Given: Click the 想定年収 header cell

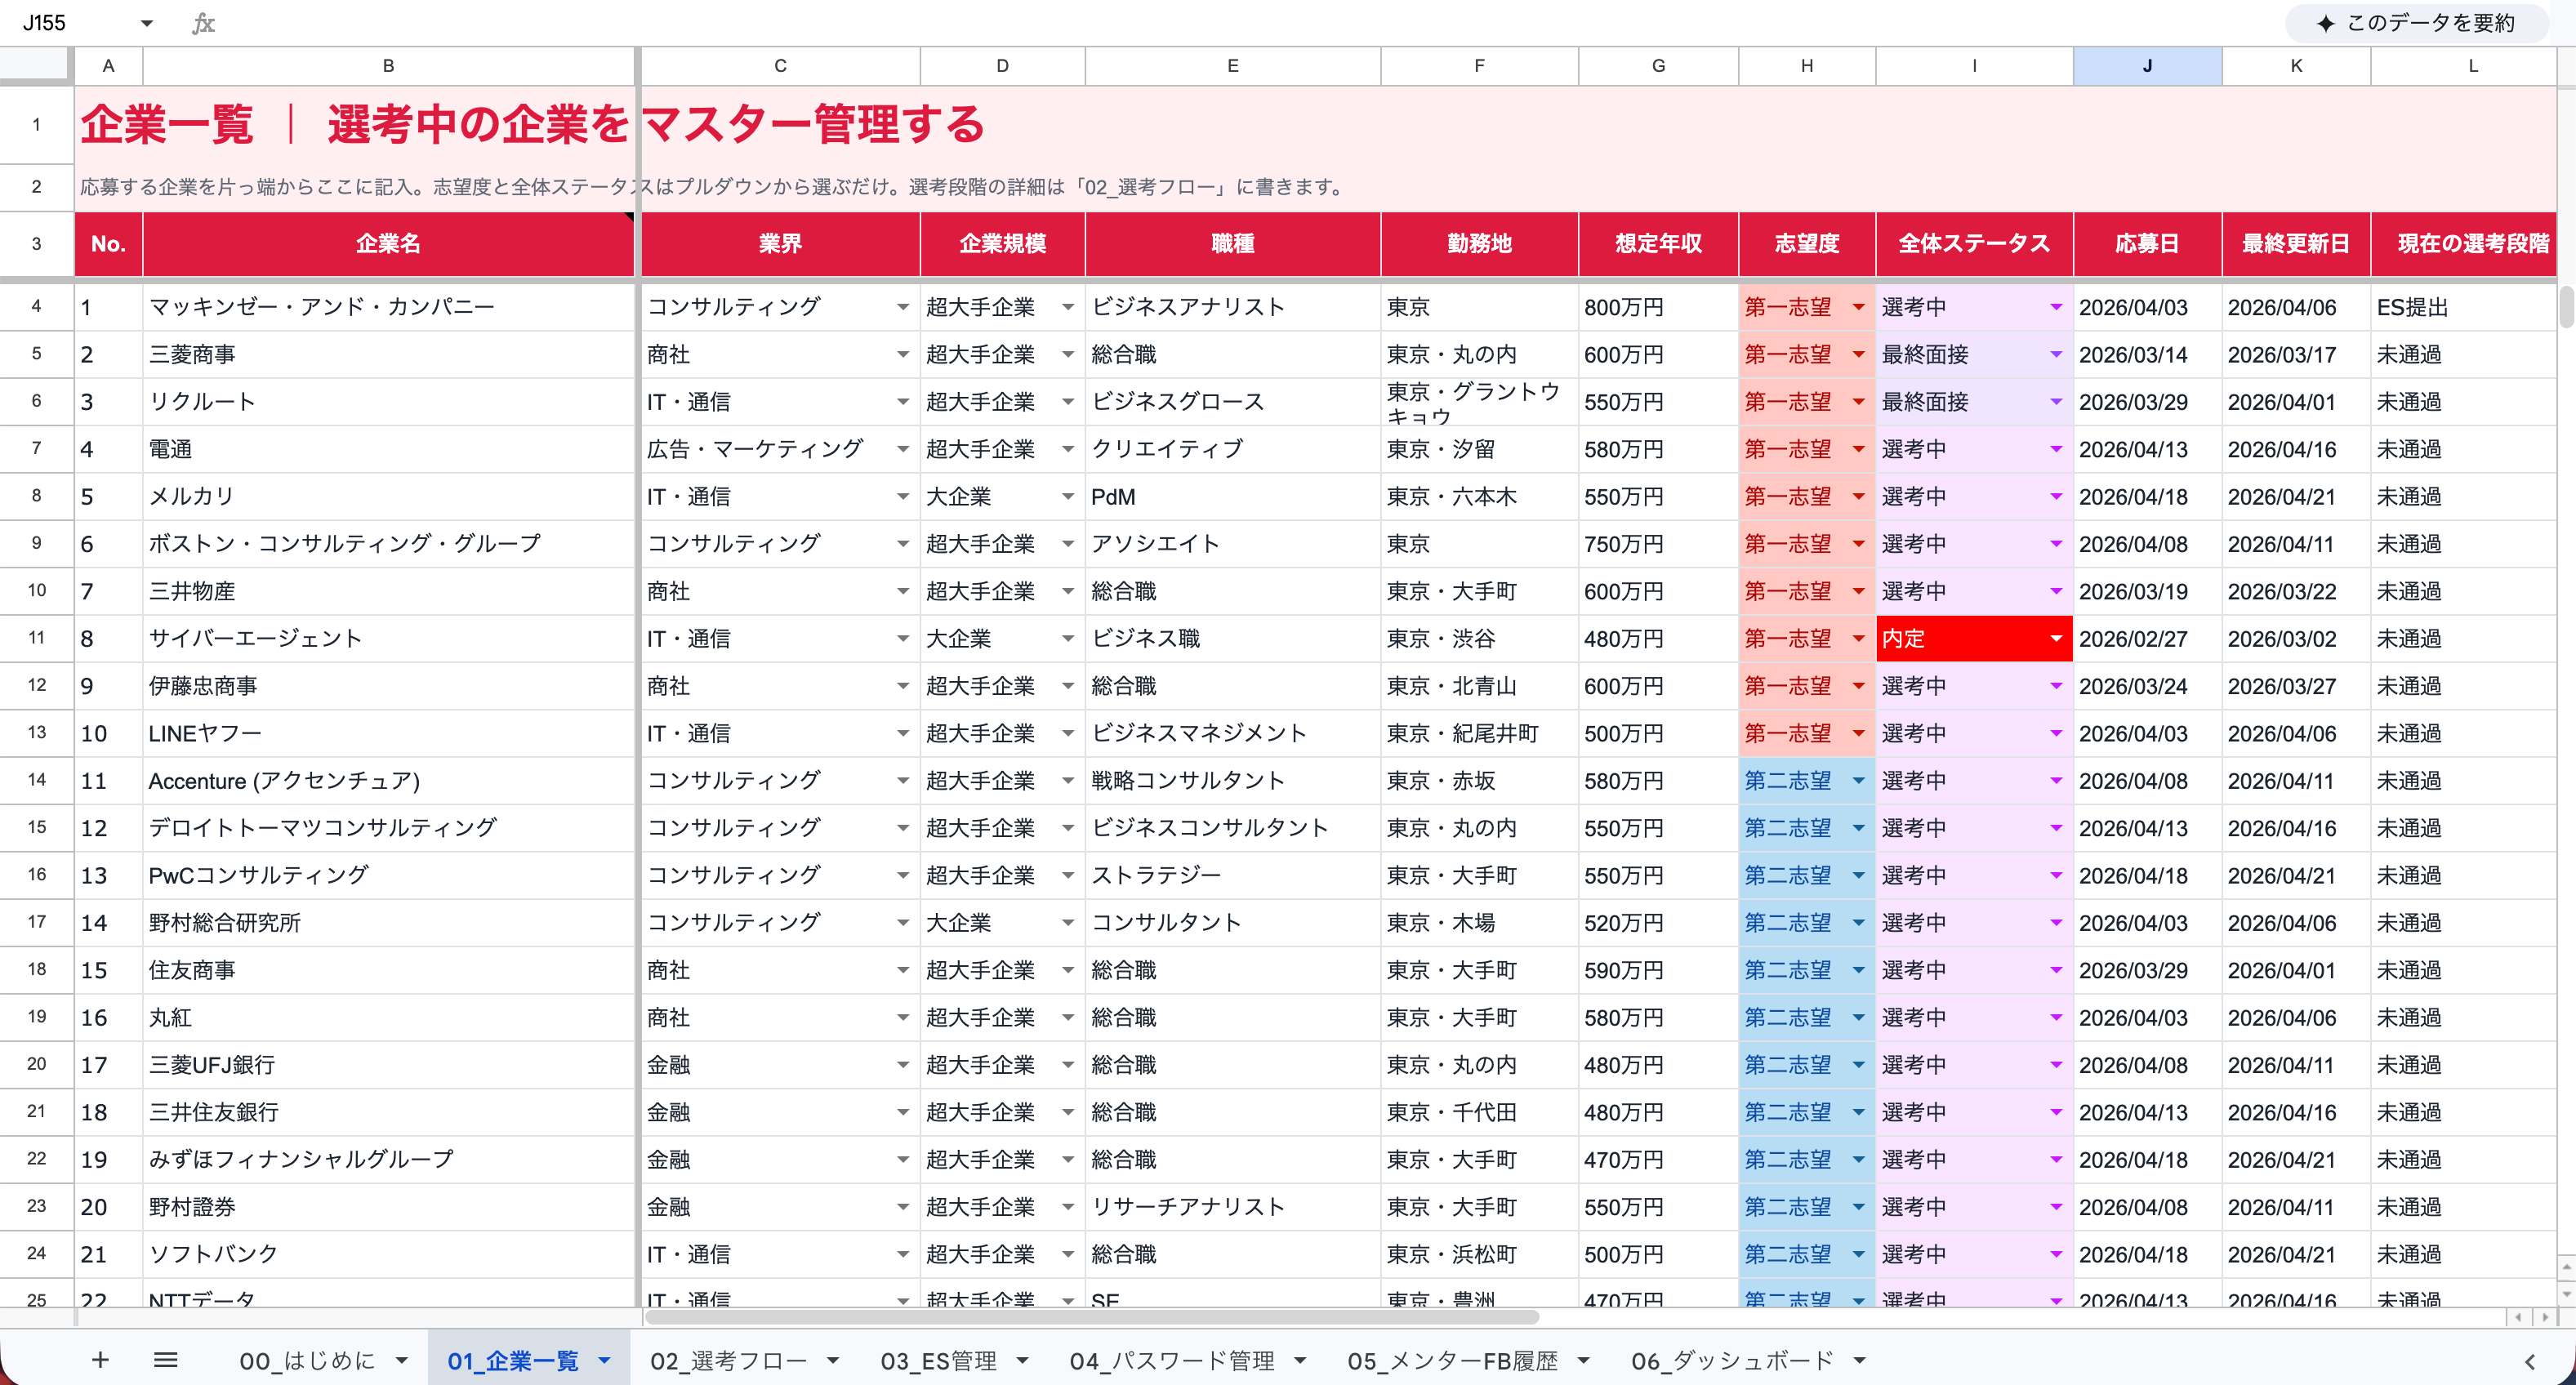Looking at the screenshot, I should point(1658,244).
